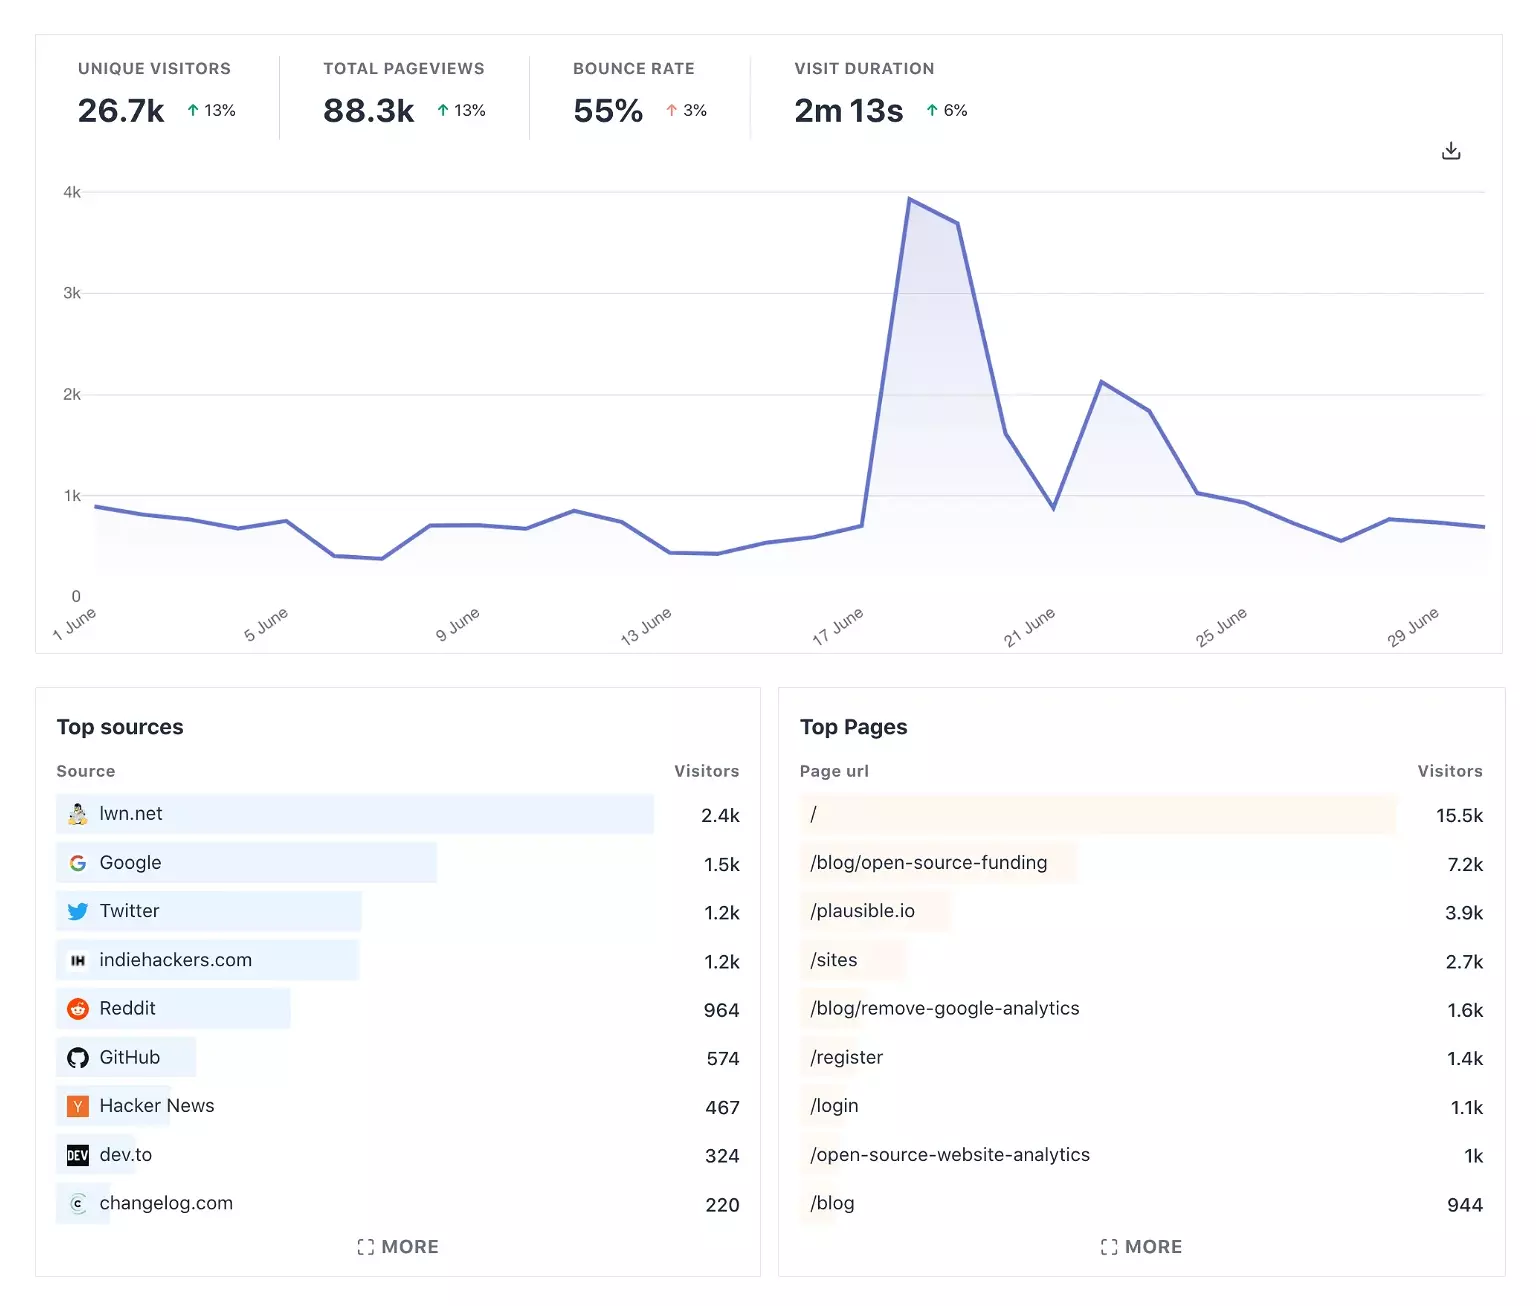1536x1306 pixels.
Task: Click the Twitter bird icon
Action: click(78, 911)
